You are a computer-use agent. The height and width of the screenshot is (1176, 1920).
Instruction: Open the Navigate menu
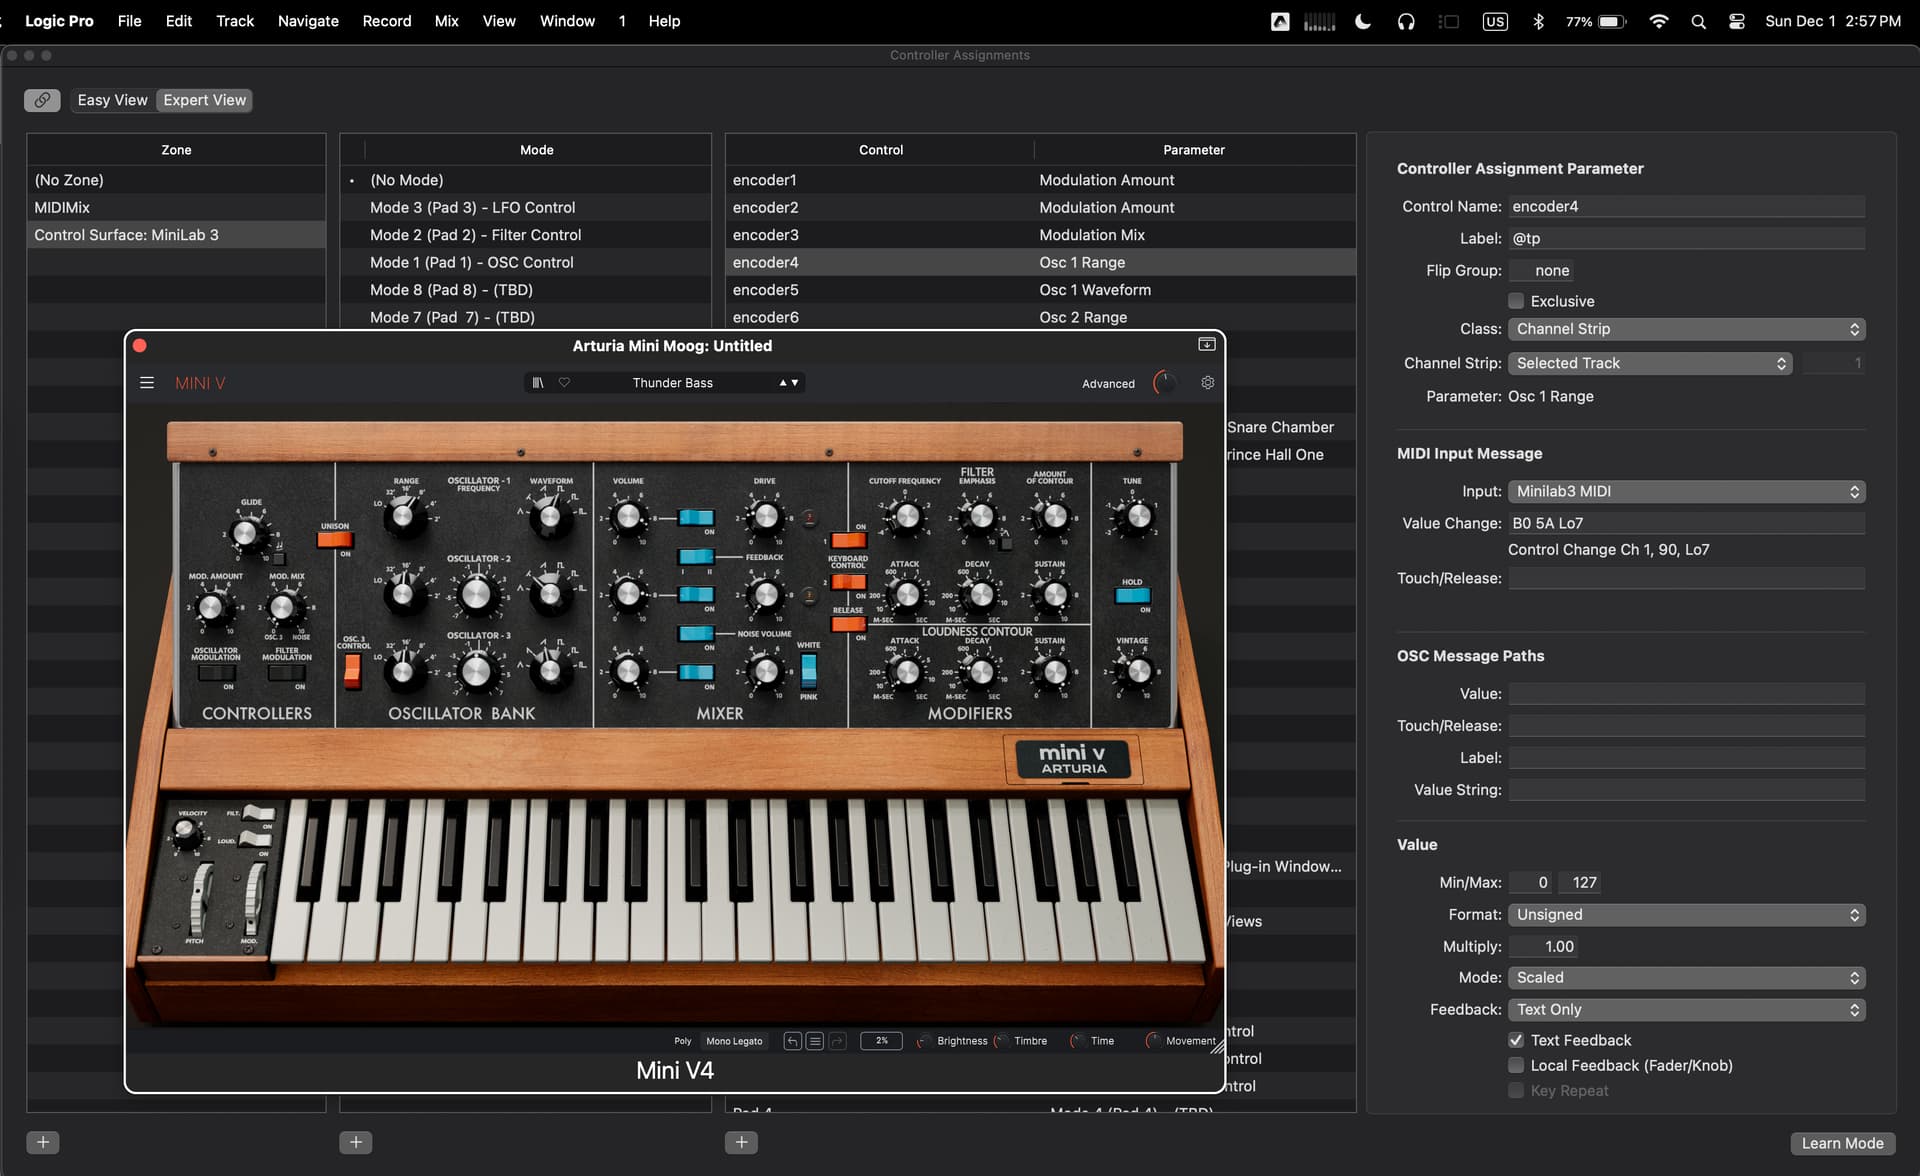pos(308,21)
